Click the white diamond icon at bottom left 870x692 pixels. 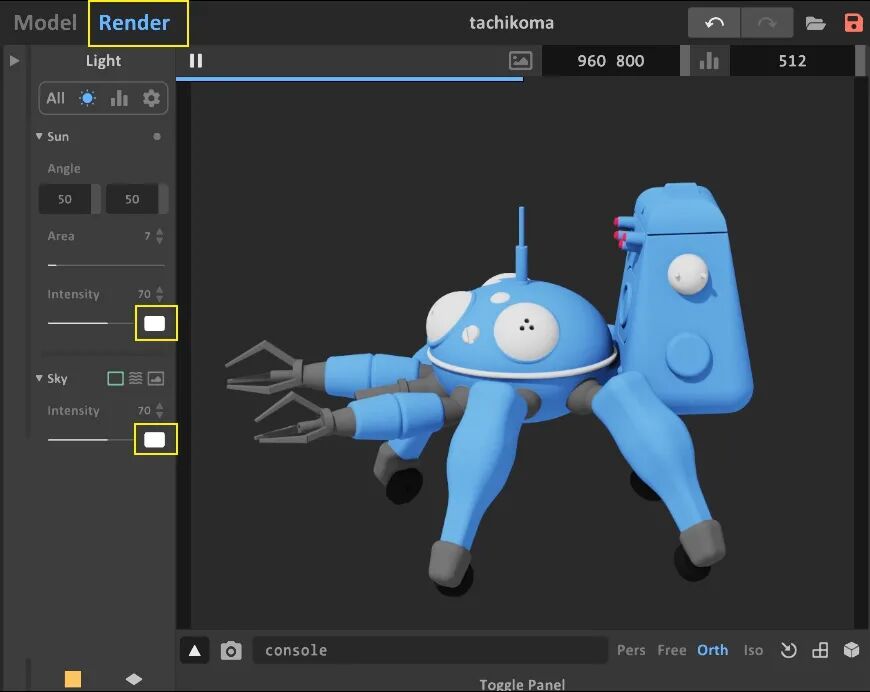pos(134,679)
